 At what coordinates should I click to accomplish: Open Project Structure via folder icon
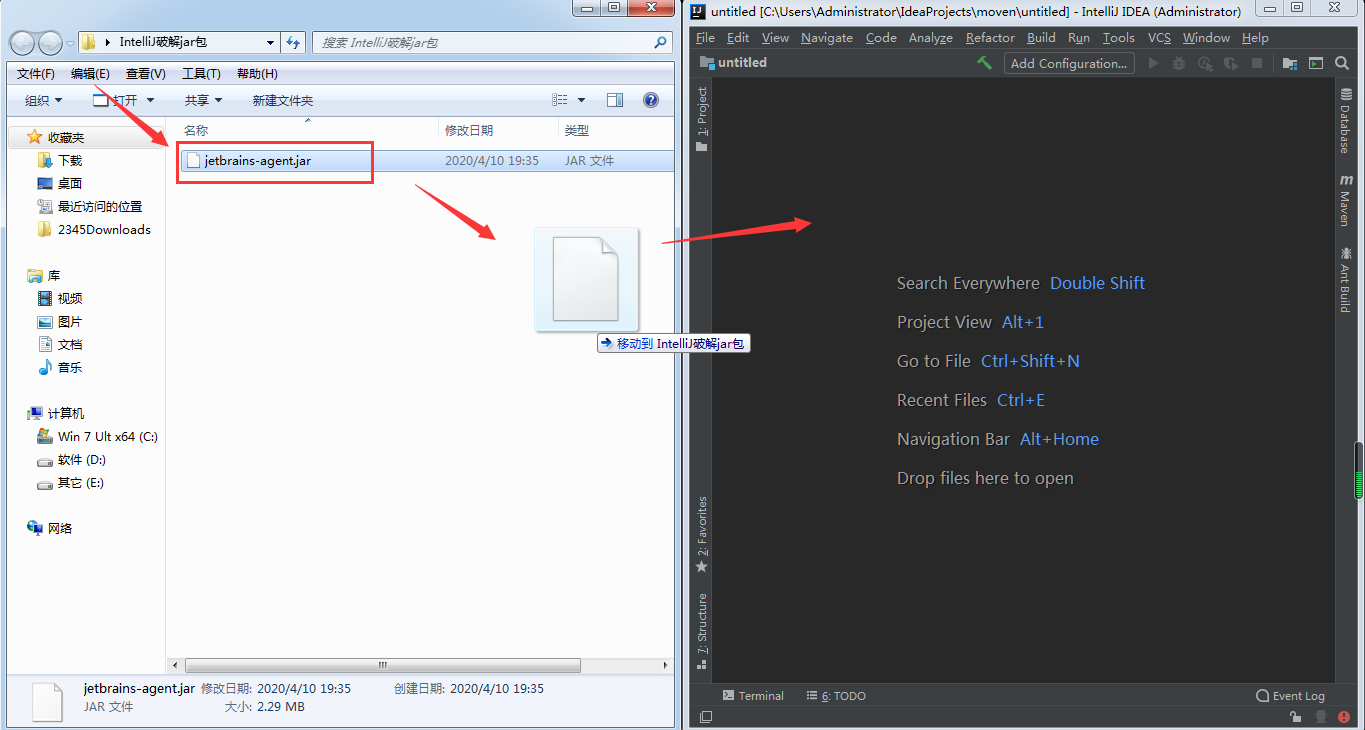1290,63
